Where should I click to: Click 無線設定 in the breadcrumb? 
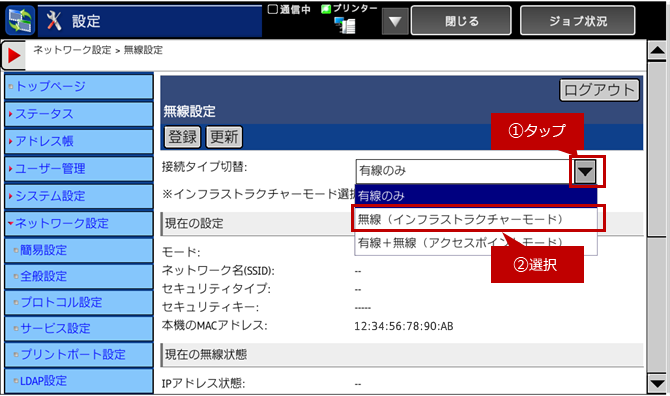pos(143,50)
